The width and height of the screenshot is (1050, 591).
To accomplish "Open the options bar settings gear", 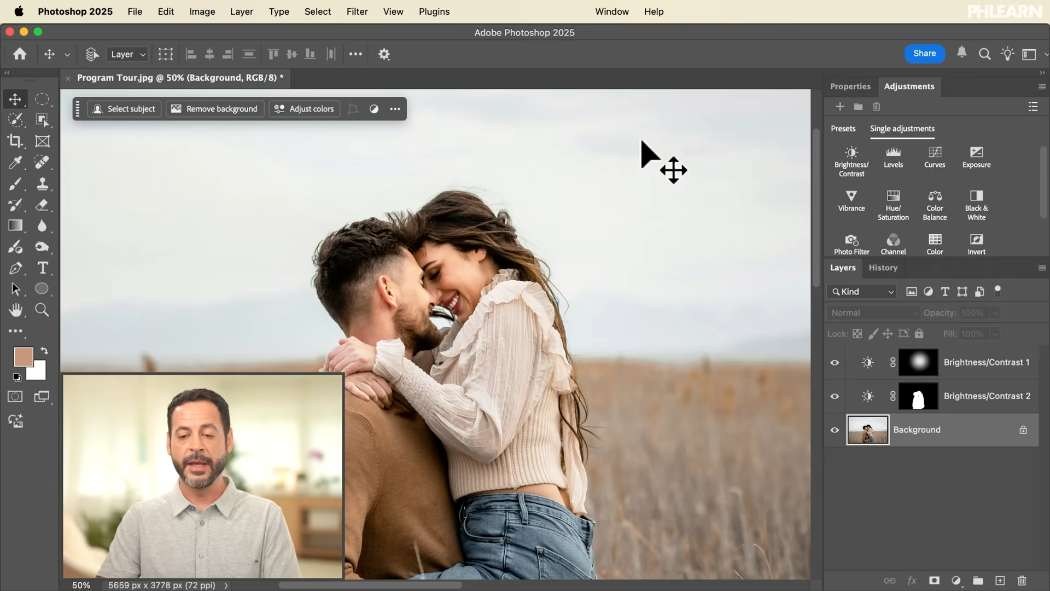I will (384, 54).
